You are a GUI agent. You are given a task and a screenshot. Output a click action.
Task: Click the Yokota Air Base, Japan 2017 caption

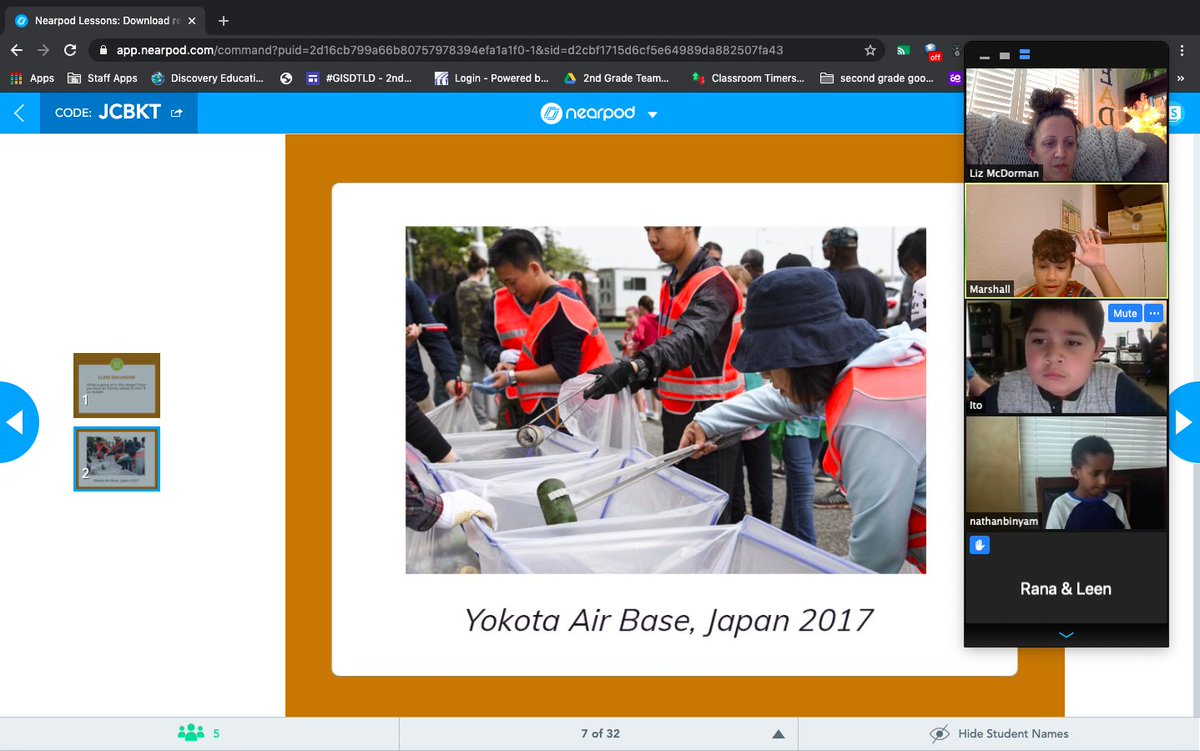[668, 620]
